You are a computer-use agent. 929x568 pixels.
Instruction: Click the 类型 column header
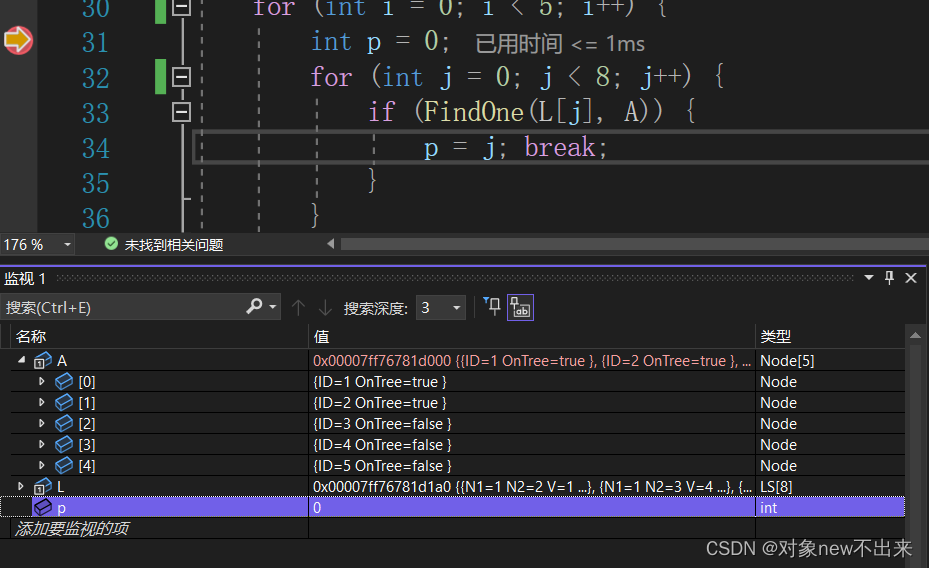(776, 336)
